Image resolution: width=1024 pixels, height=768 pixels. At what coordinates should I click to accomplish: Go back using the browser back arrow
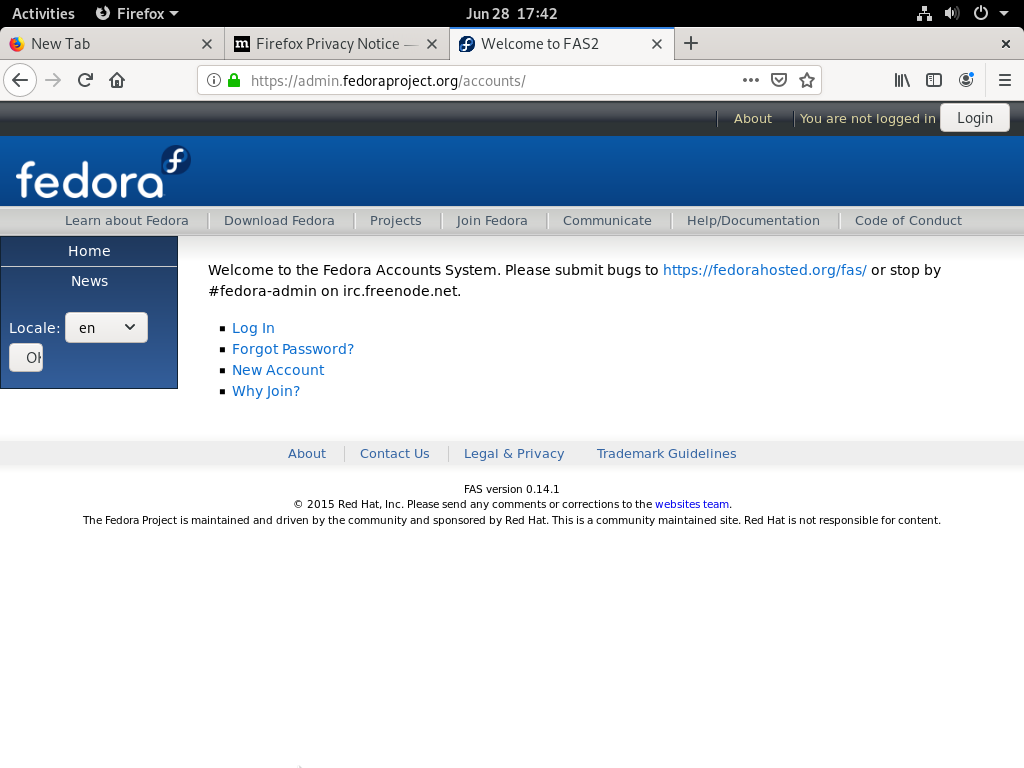[x=20, y=80]
